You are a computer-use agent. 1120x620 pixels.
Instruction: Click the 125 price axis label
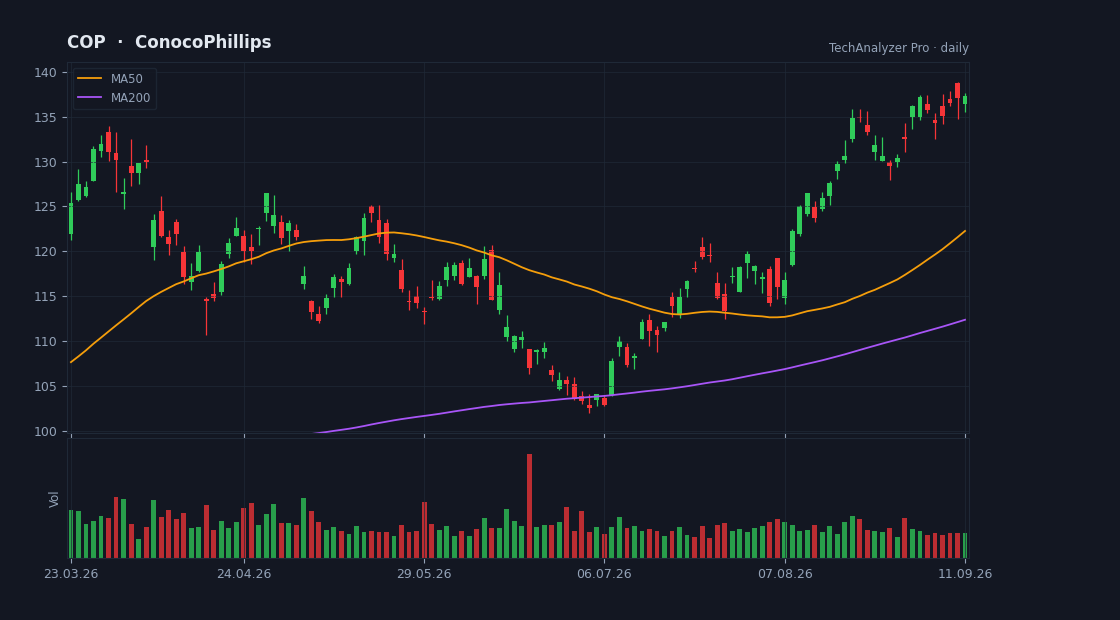[45, 207]
